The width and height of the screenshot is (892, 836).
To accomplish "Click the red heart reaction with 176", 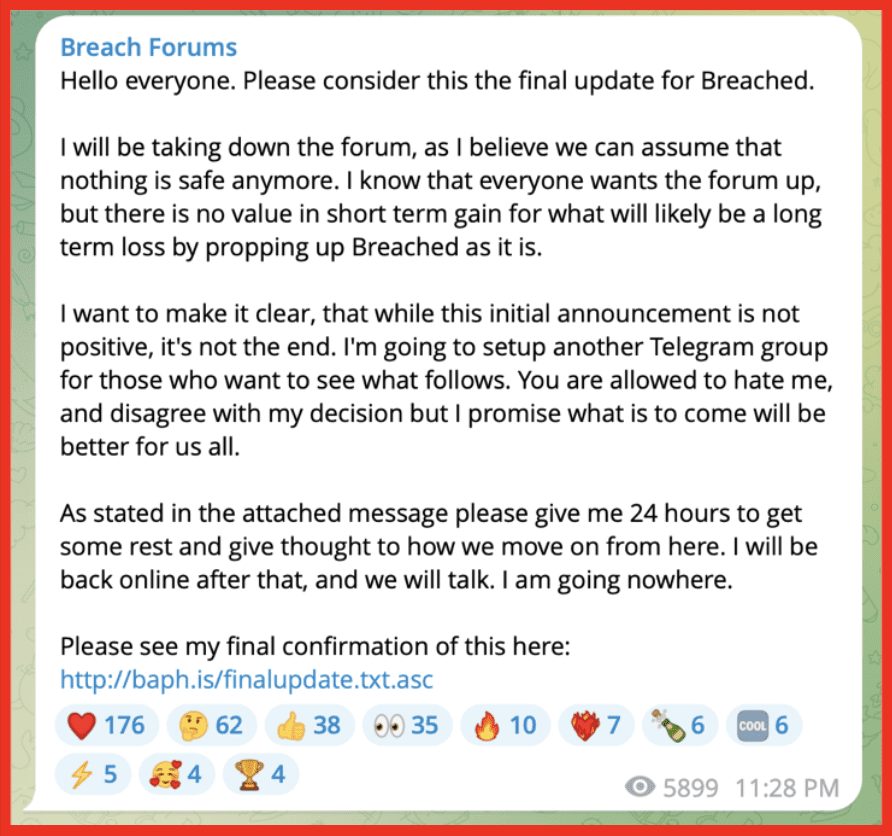I will (x=106, y=725).
